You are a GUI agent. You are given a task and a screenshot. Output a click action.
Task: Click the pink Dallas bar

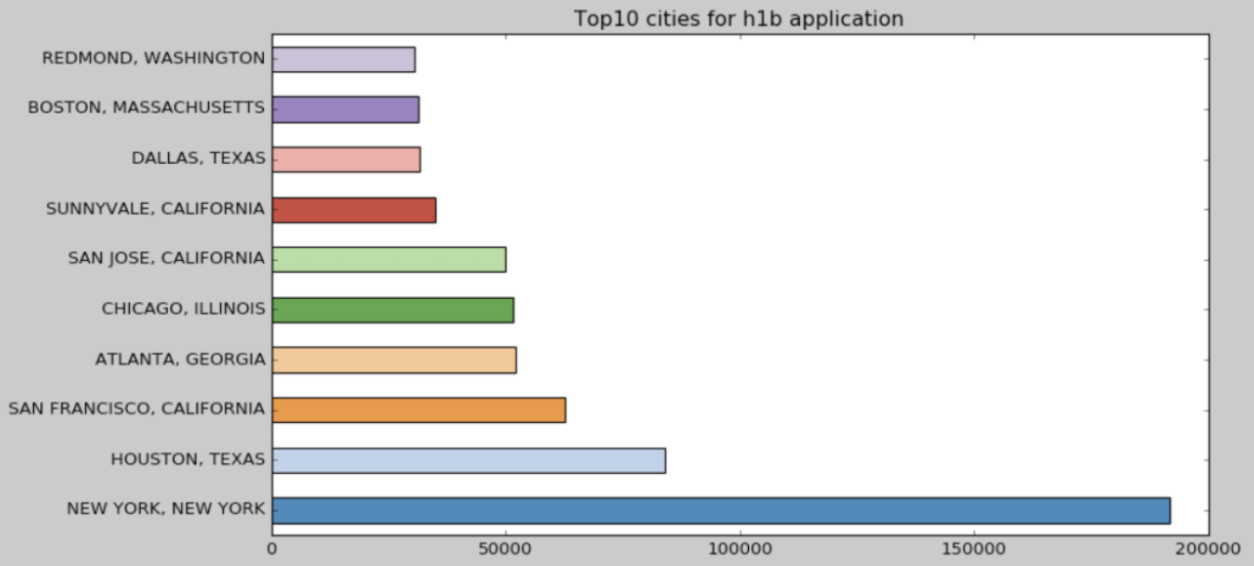346,159
